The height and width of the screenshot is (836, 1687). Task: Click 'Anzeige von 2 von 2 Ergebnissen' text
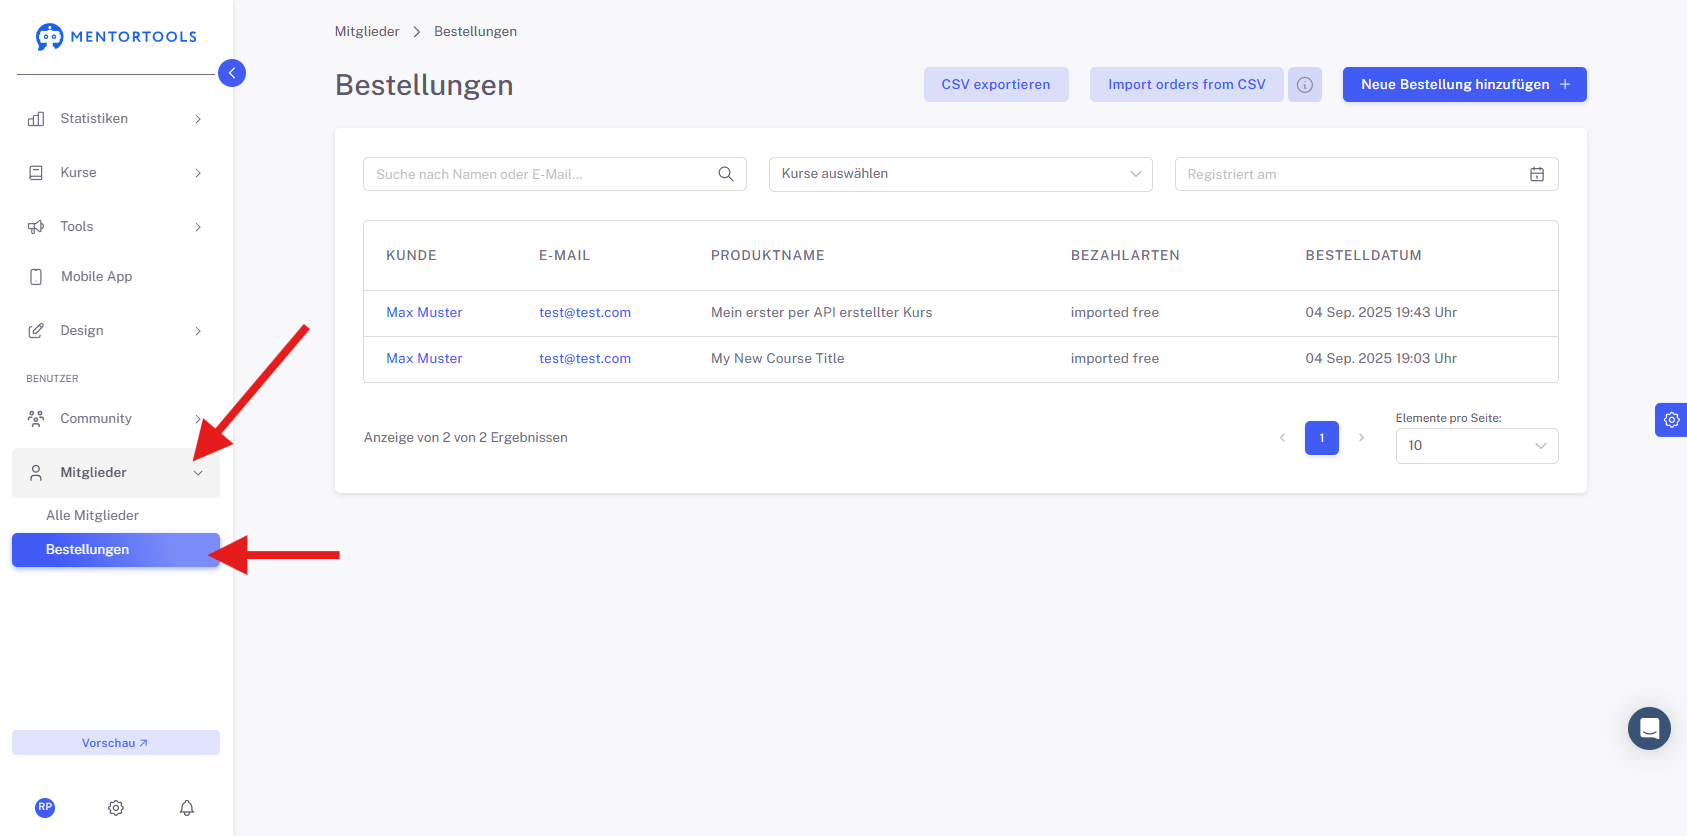(466, 438)
